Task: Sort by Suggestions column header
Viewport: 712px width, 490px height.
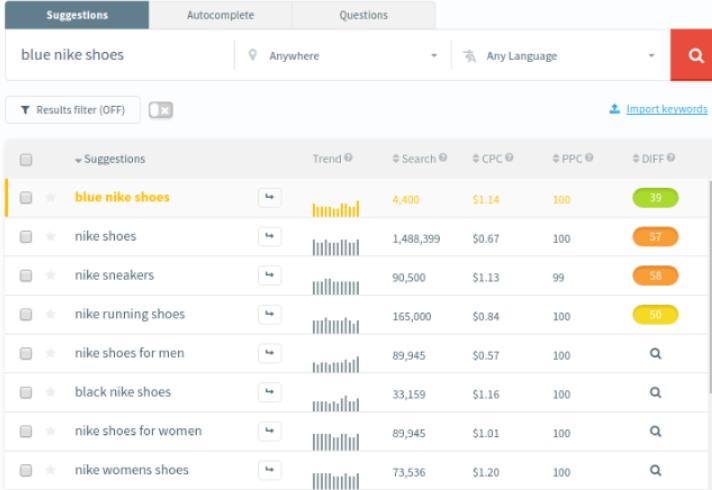Action: [x=110, y=159]
